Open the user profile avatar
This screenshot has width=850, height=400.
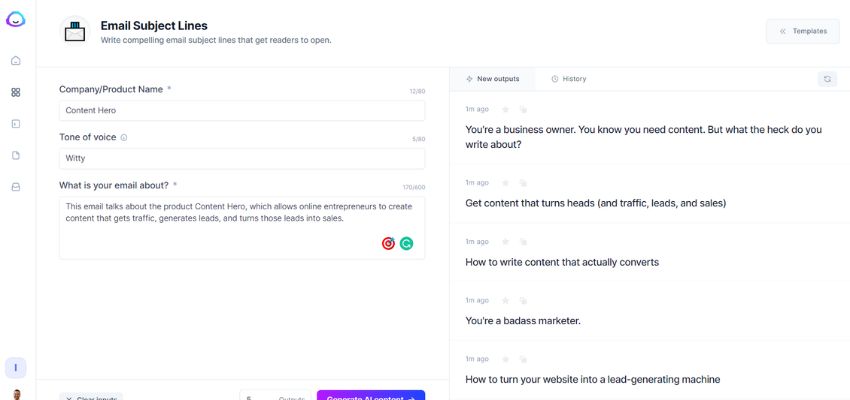pos(16,395)
